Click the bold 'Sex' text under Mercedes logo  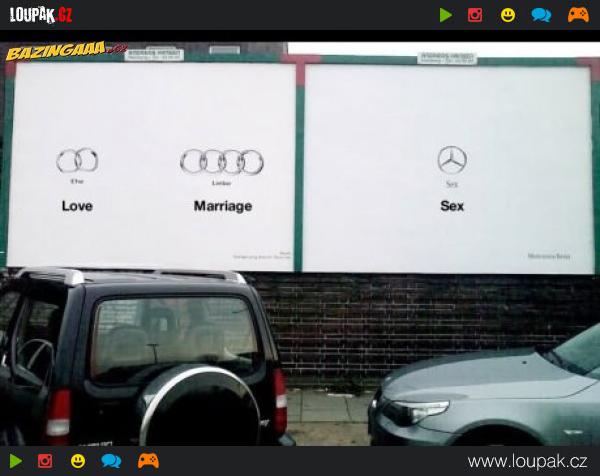click(452, 206)
